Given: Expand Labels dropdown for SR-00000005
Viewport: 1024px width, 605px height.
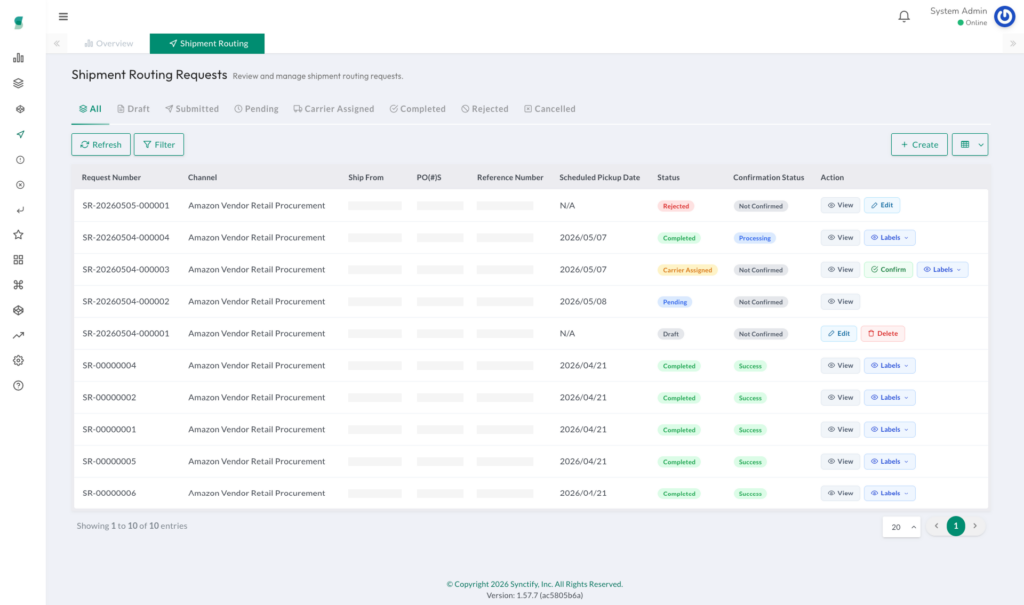Looking at the screenshot, I should pos(889,461).
